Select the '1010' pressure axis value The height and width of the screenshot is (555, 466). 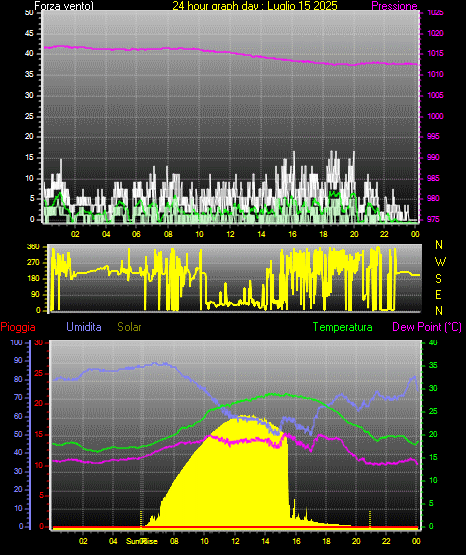[435, 74]
